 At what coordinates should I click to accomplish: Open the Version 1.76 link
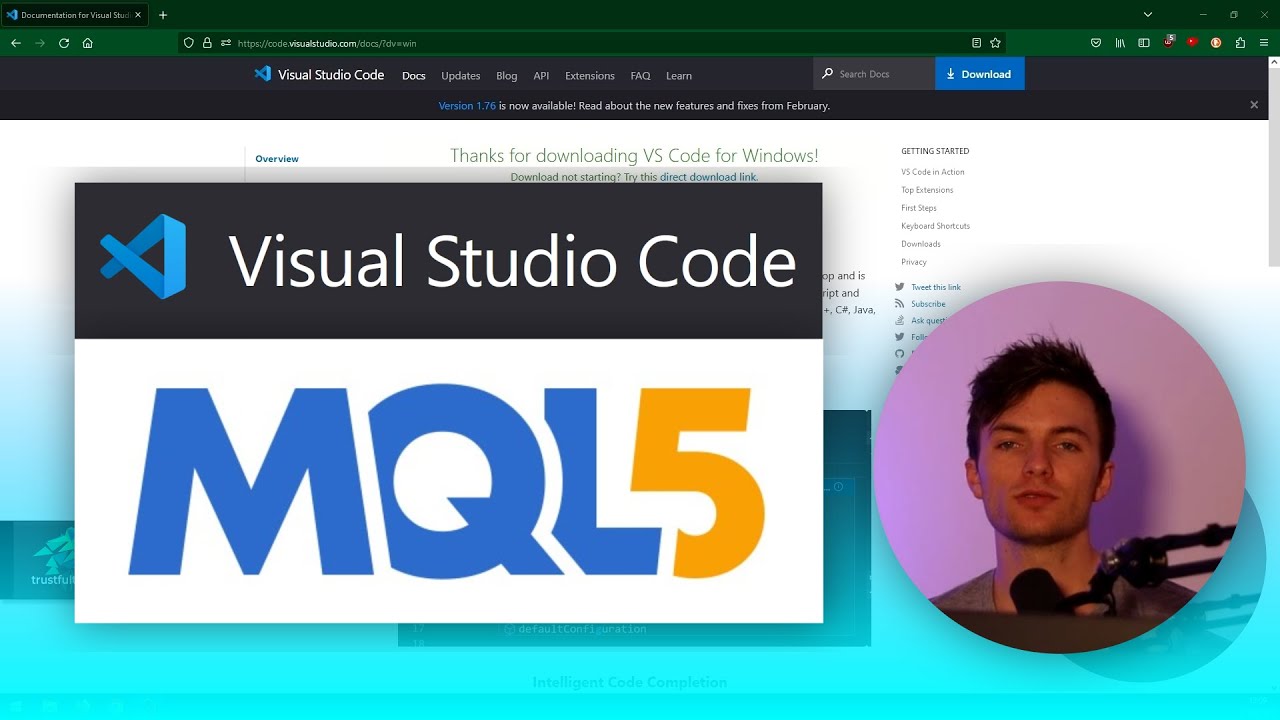467,105
